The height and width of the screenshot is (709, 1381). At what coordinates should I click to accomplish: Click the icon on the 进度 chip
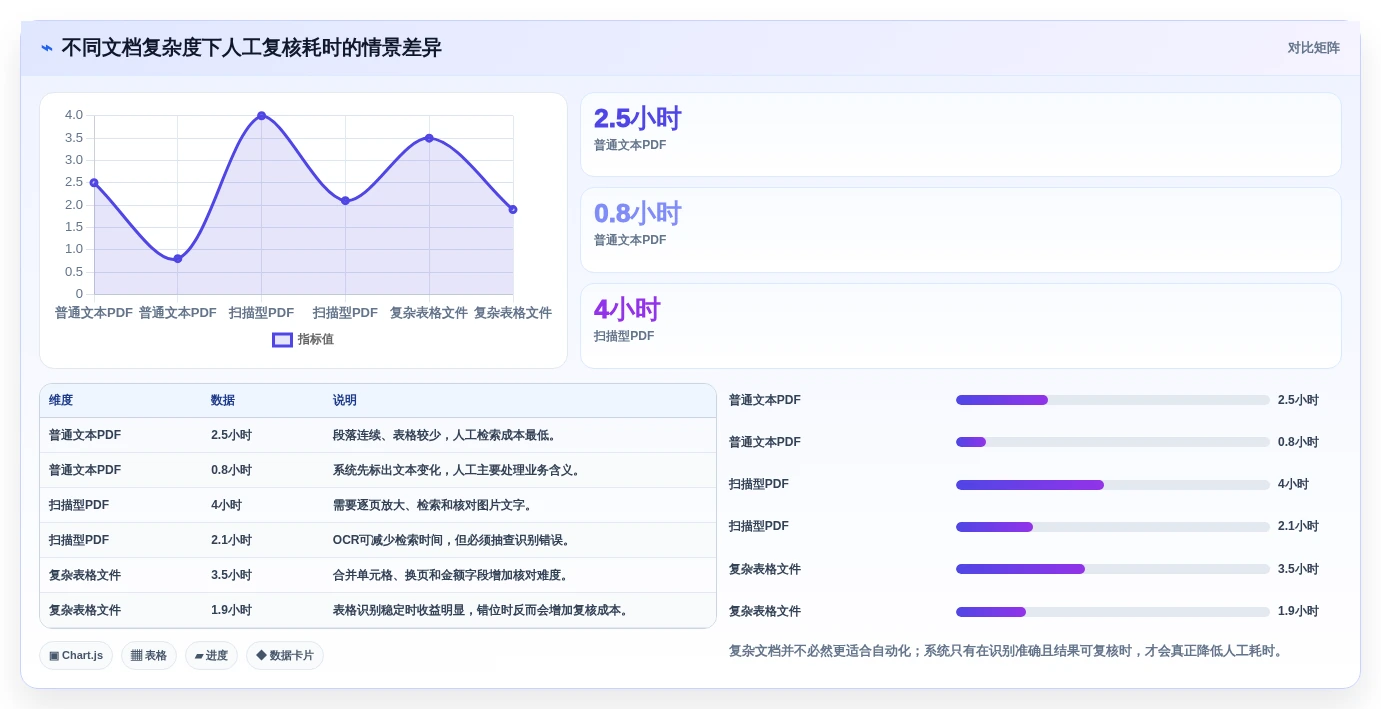199,656
